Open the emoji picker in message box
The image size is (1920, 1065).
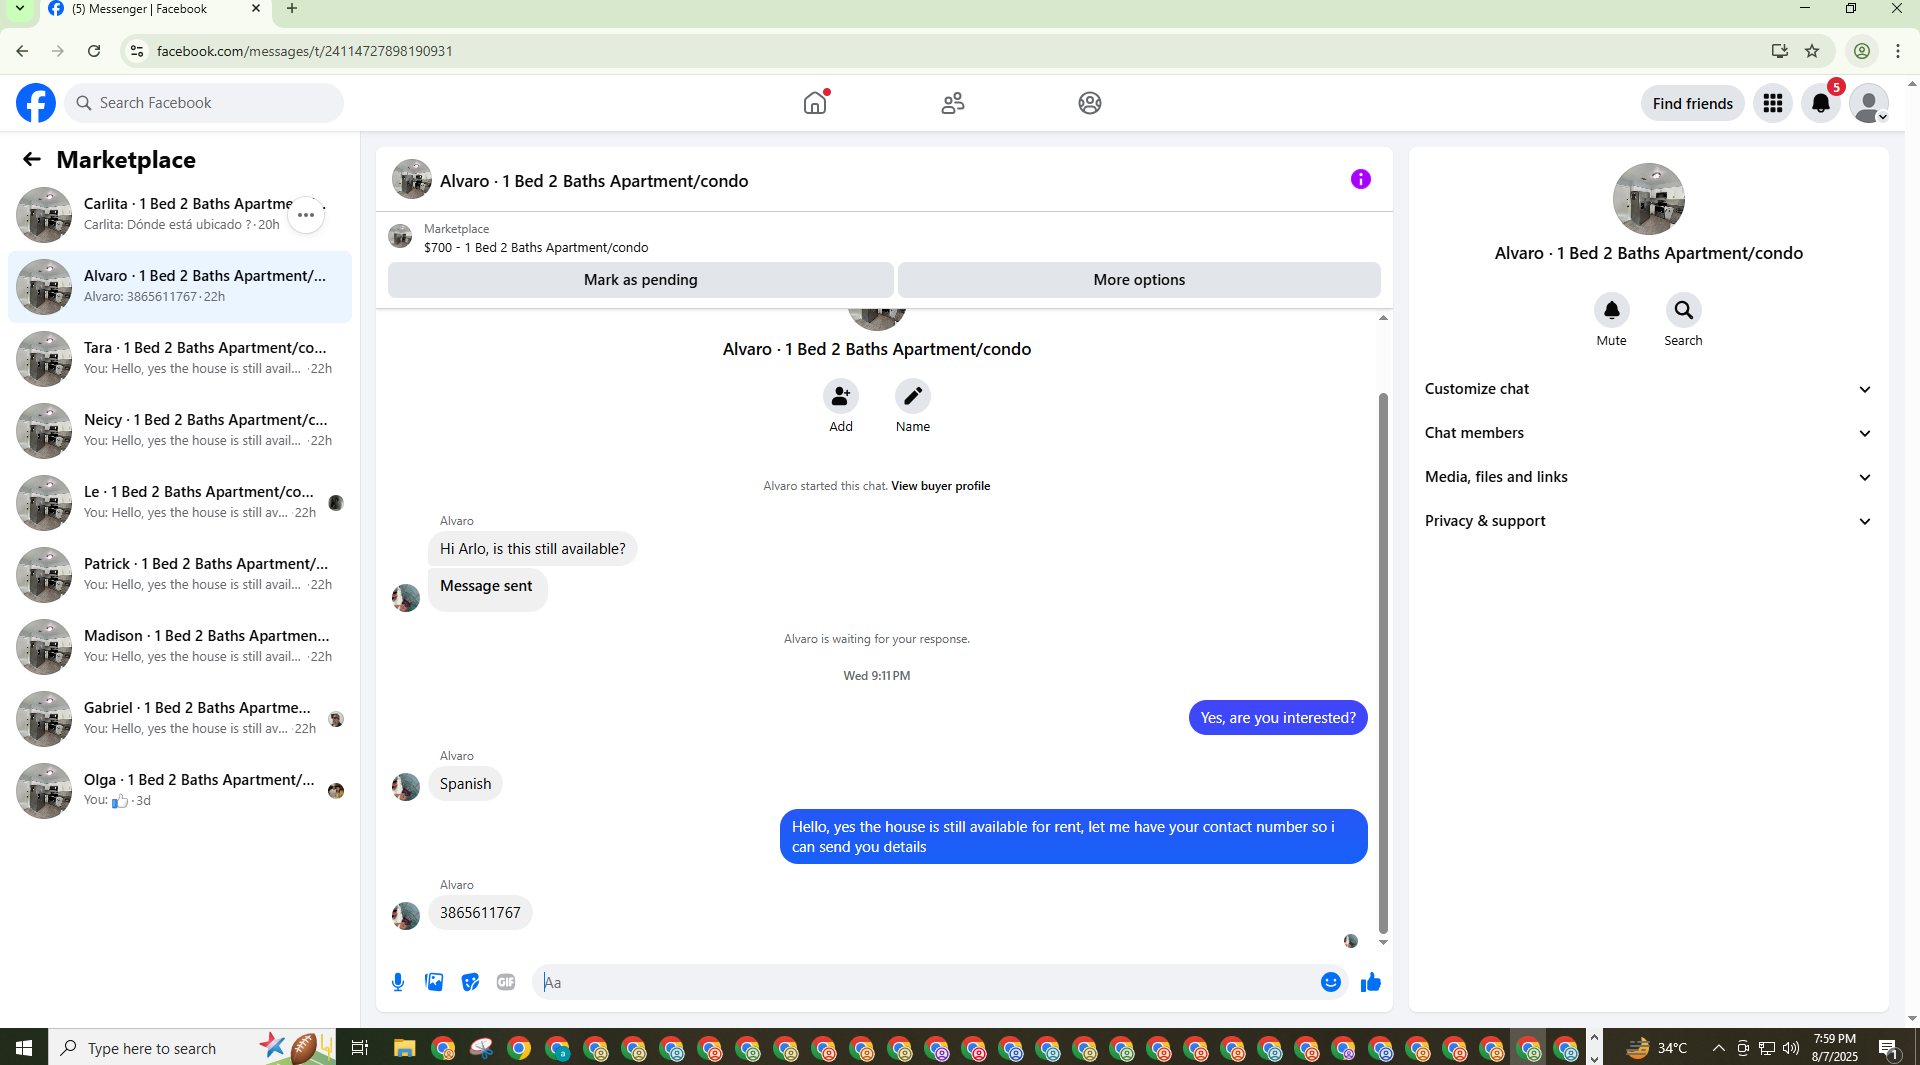point(1330,982)
